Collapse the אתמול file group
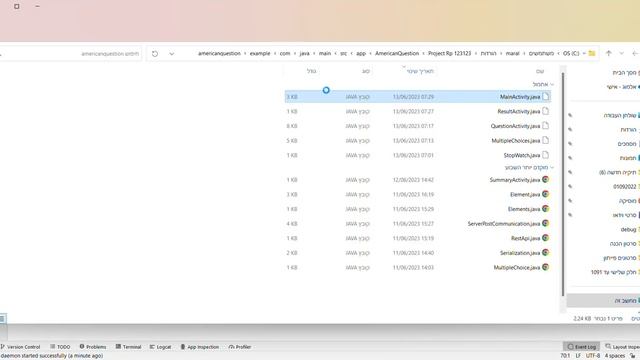Image resolution: width=640 pixels, height=360 pixels. click(x=552, y=84)
